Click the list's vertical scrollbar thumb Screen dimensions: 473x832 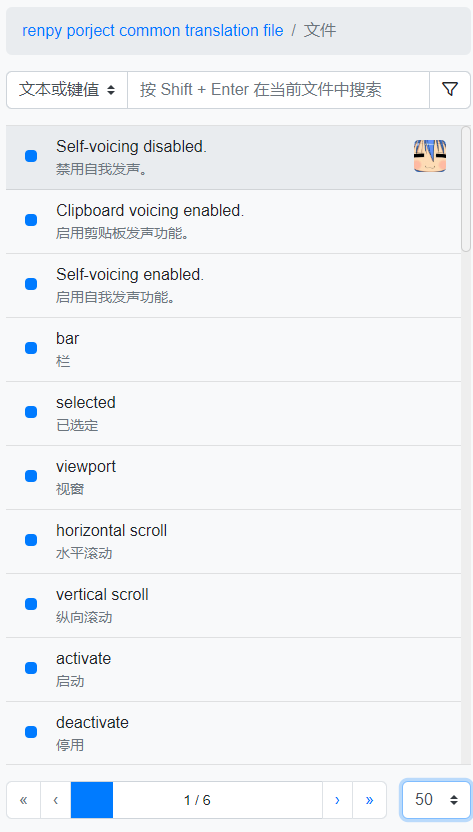point(466,188)
